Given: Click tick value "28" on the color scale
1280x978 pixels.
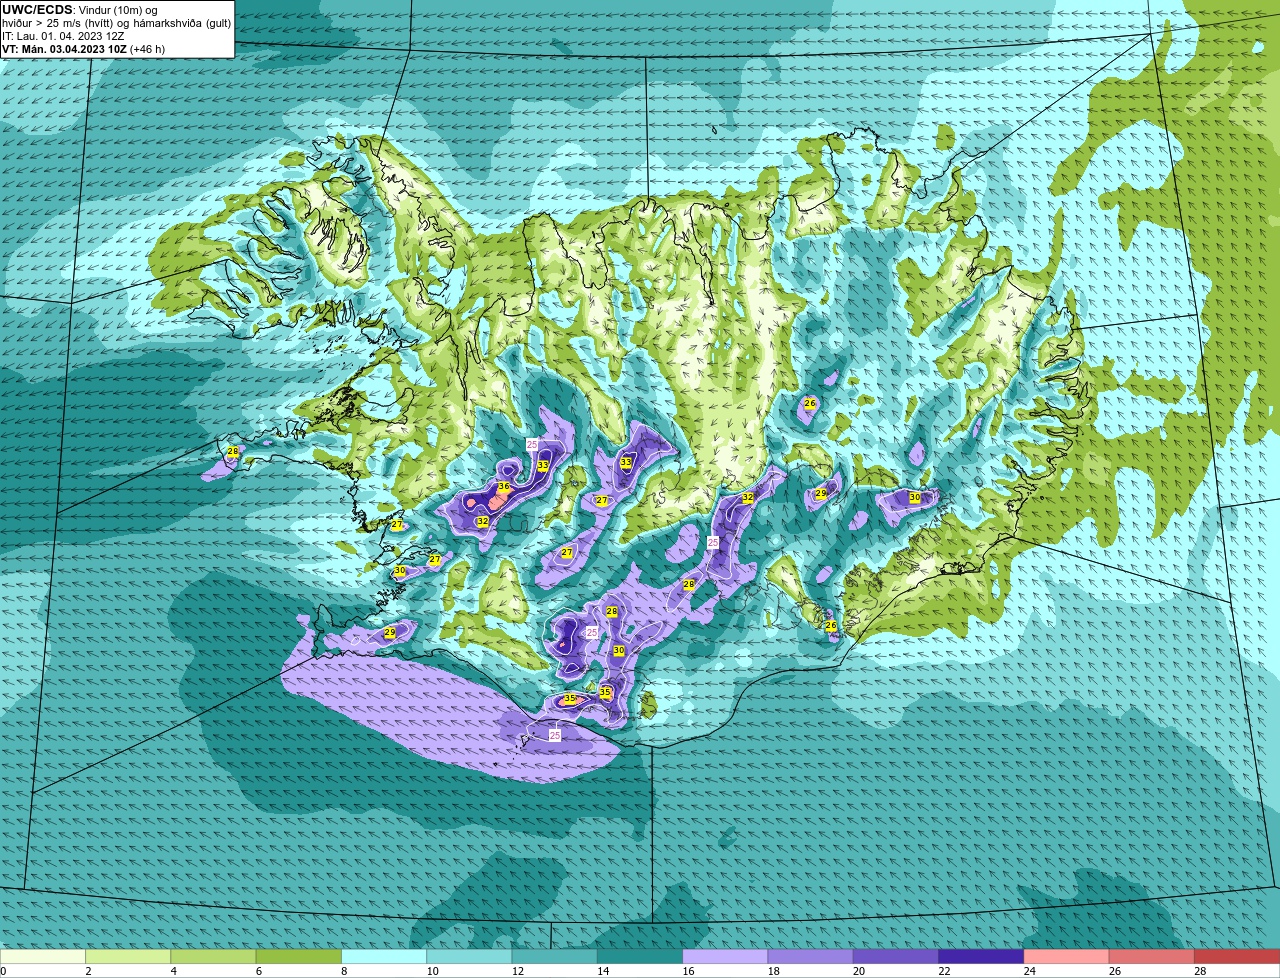Looking at the screenshot, I should [1198, 971].
